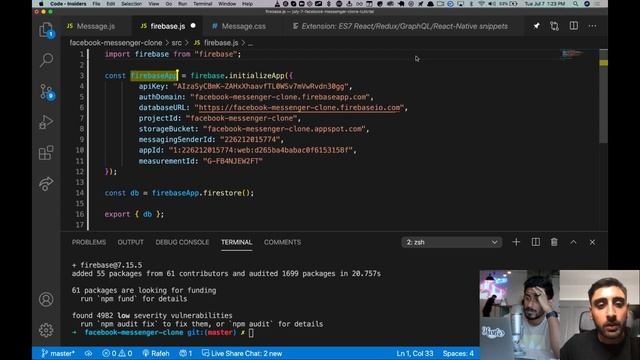Image resolution: width=640 pixels, height=360 pixels.
Task: Open the Live Share view in the activity bar
Action: pos(46,184)
